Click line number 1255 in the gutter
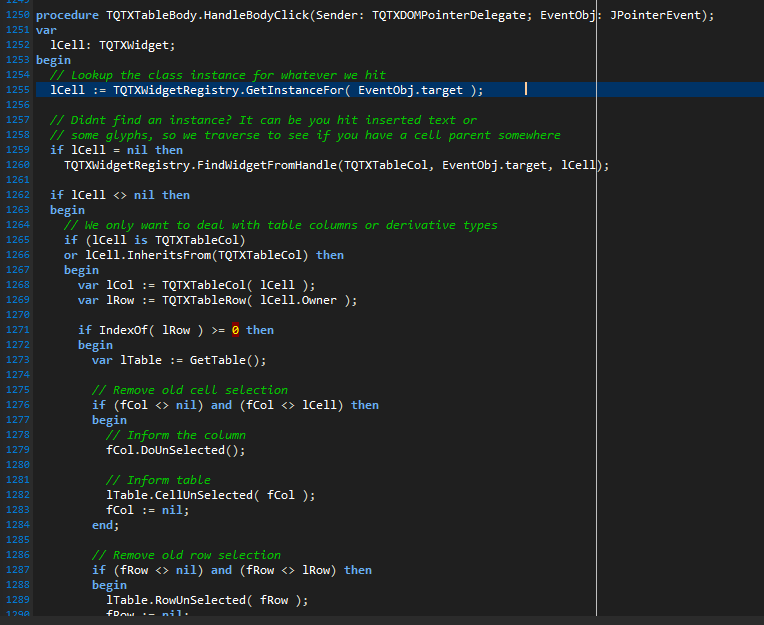 16,90
